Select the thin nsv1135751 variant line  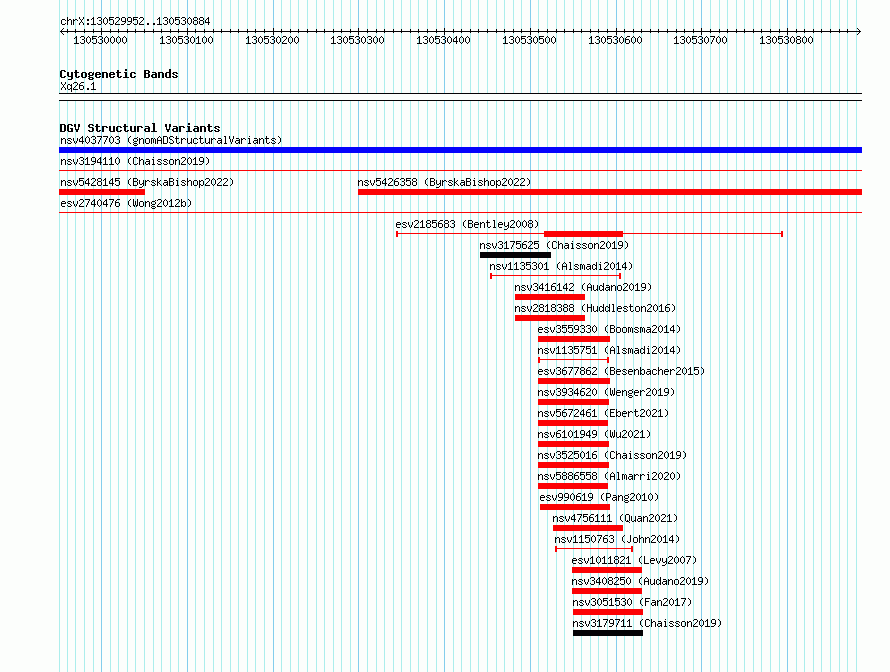point(574,360)
